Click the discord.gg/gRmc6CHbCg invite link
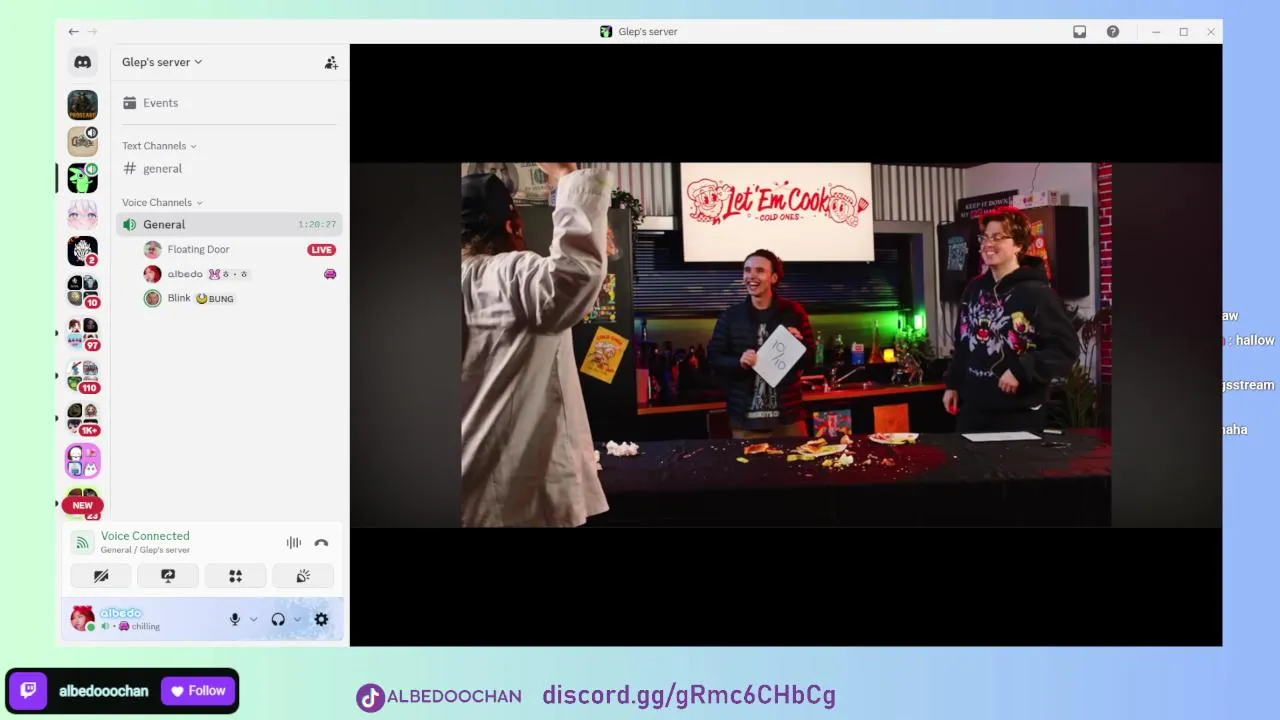This screenshot has height=720, width=1280. coord(689,695)
